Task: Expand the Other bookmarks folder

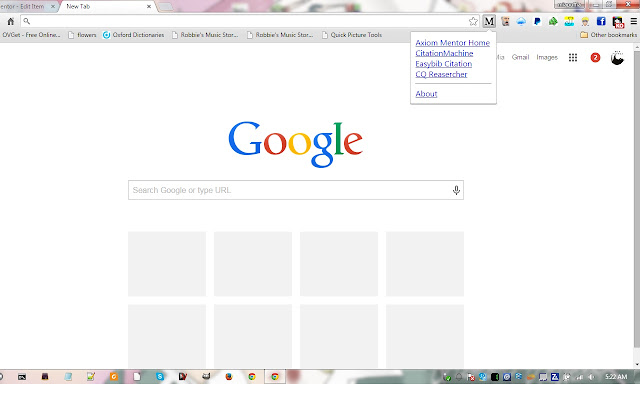Action: (x=609, y=35)
